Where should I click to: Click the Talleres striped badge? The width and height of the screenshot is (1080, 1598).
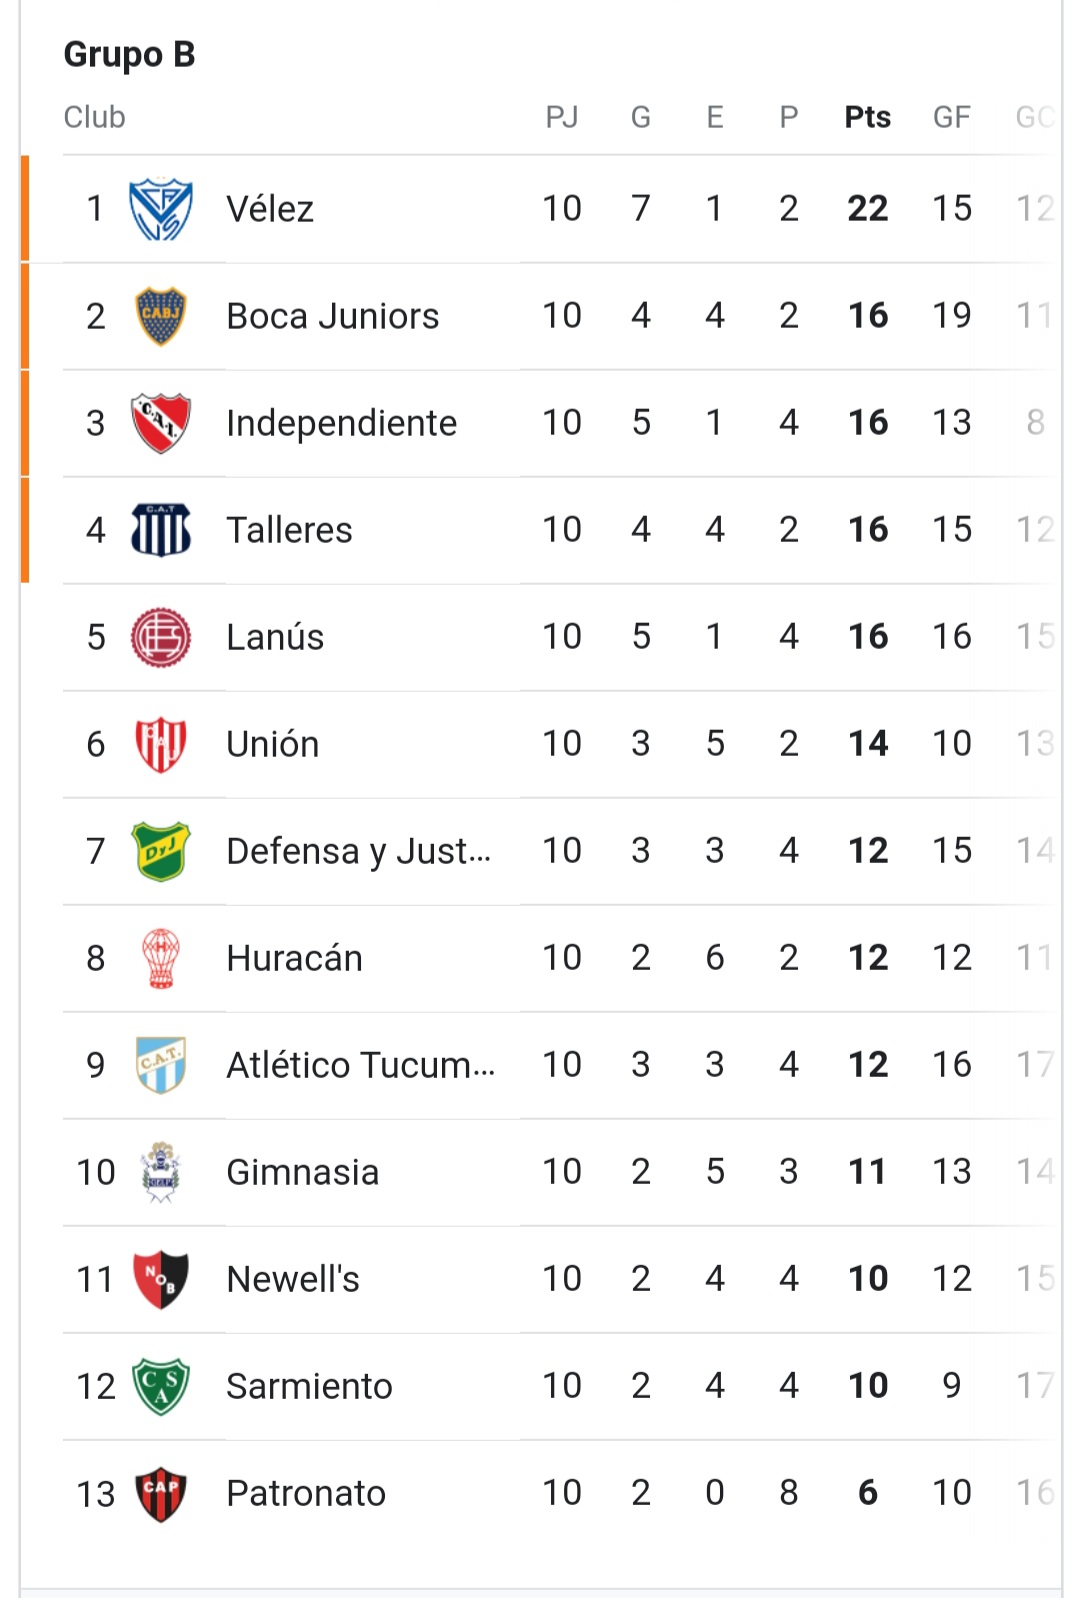[161, 530]
